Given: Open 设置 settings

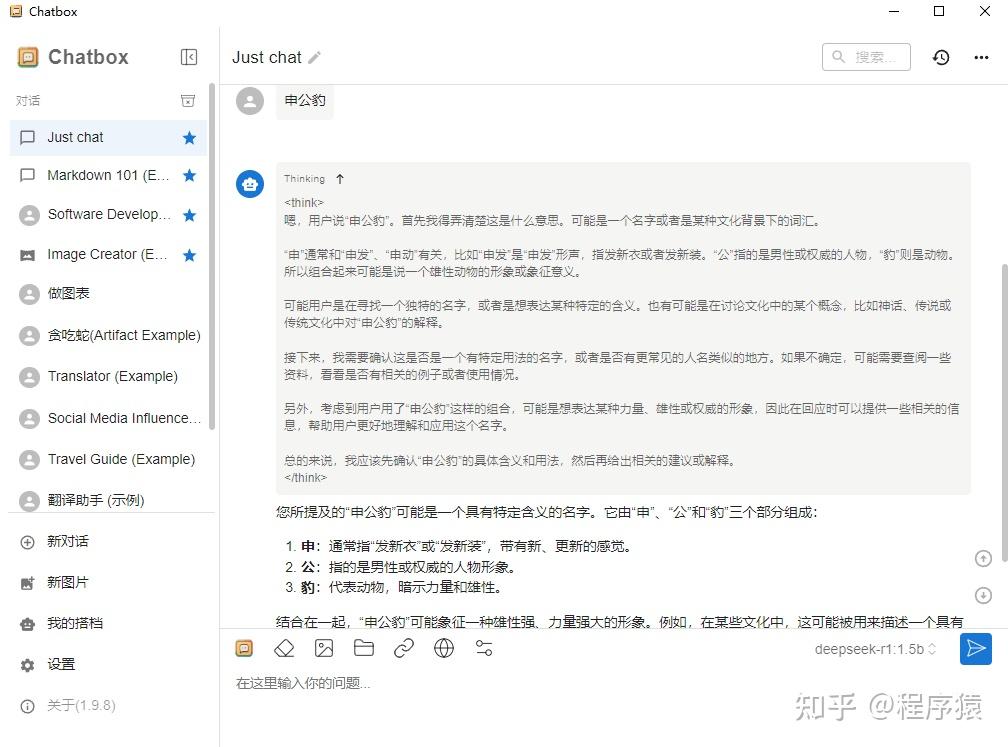Looking at the screenshot, I should (108, 665).
